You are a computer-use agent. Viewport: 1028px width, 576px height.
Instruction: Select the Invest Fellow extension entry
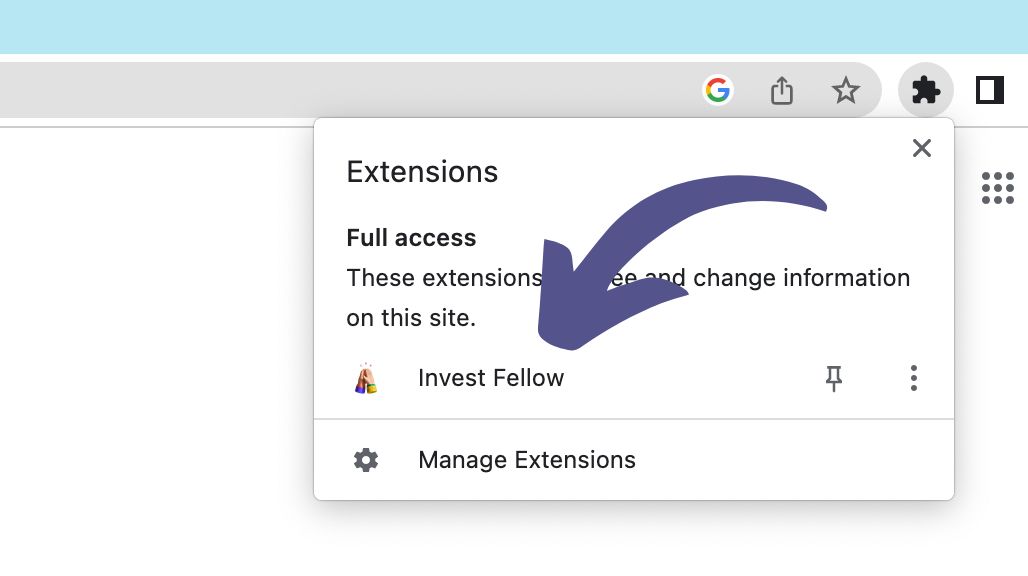pos(491,378)
